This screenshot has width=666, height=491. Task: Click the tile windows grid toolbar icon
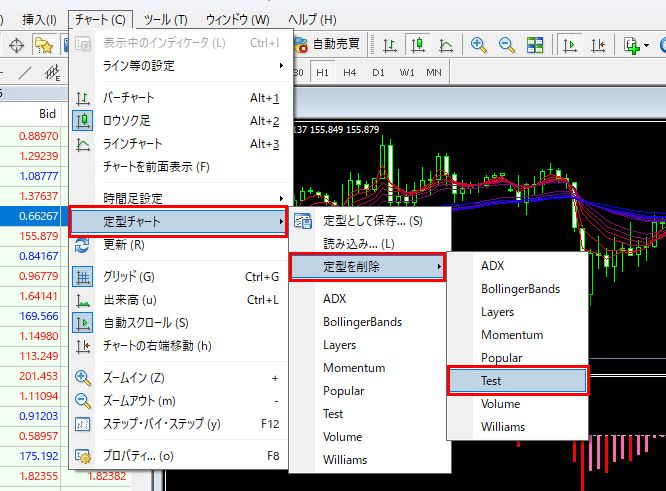(x=535, y=45)
